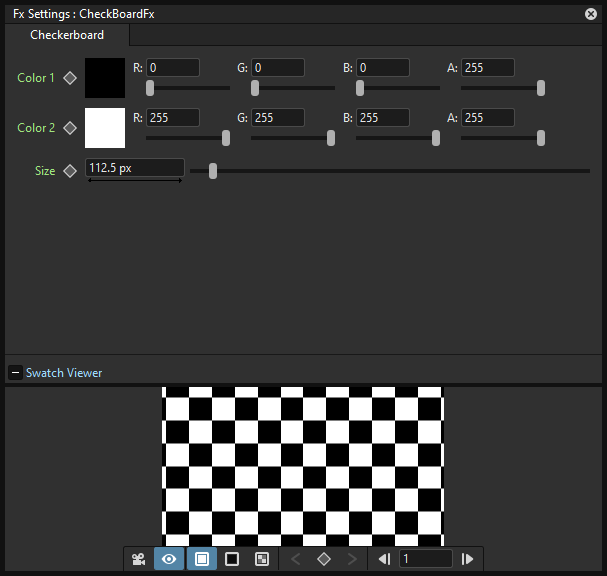The width and height of the screenshot is (607, 576).
Task: Select the Checkerboard tab
Action: 67,35
